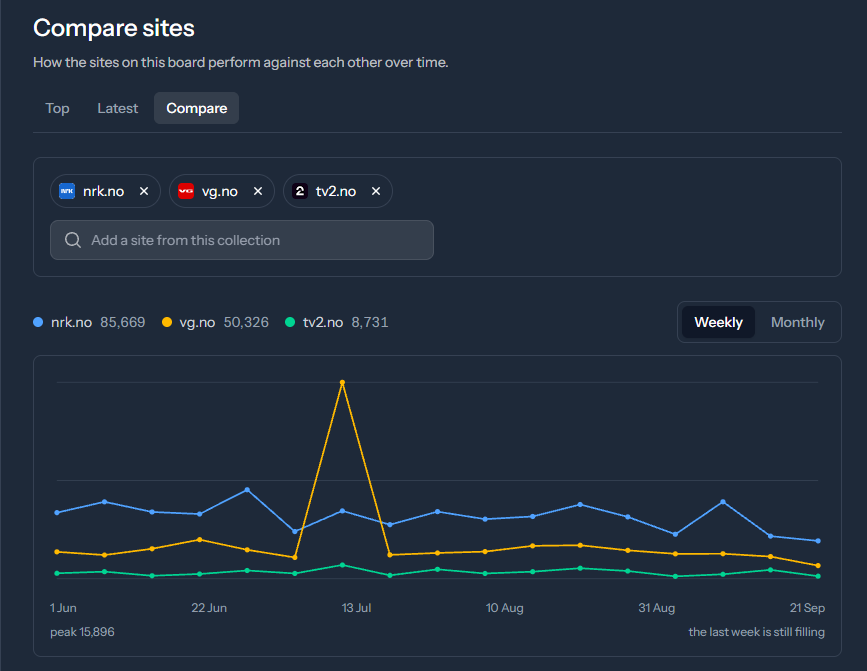Click the nrk.no logo icon

point(67,191)
